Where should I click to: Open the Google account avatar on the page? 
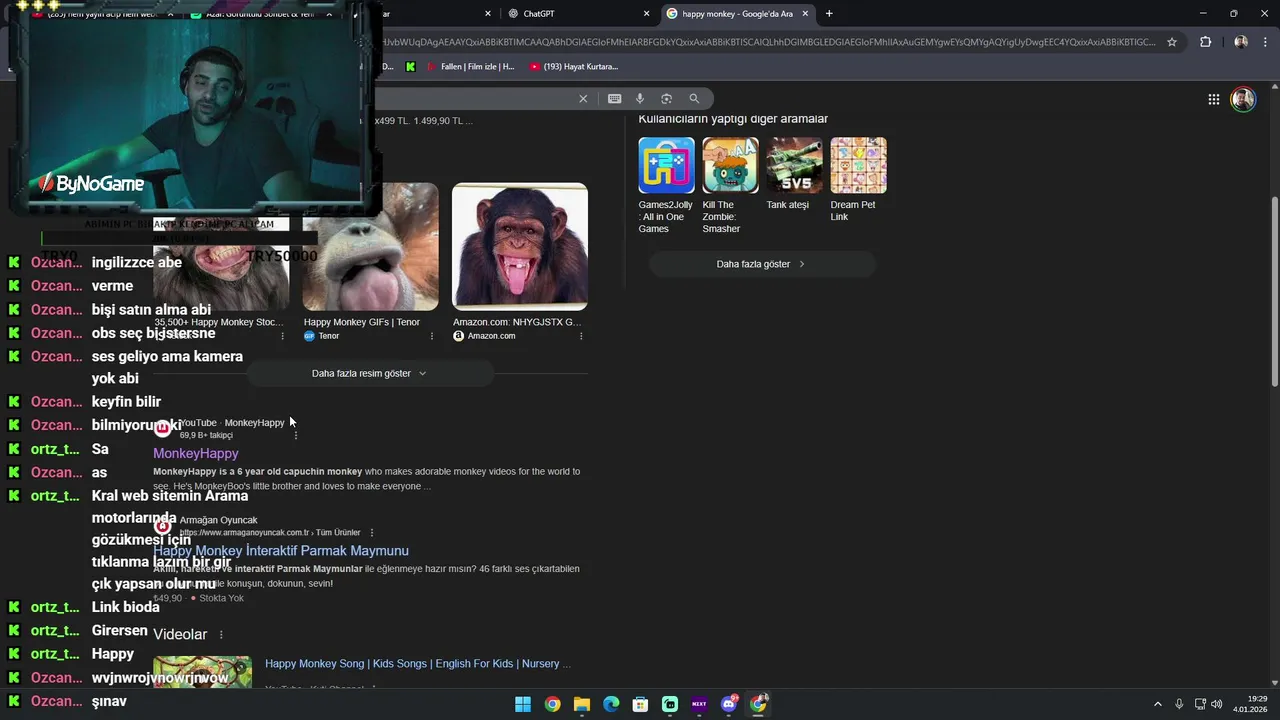coord(1243,99)
